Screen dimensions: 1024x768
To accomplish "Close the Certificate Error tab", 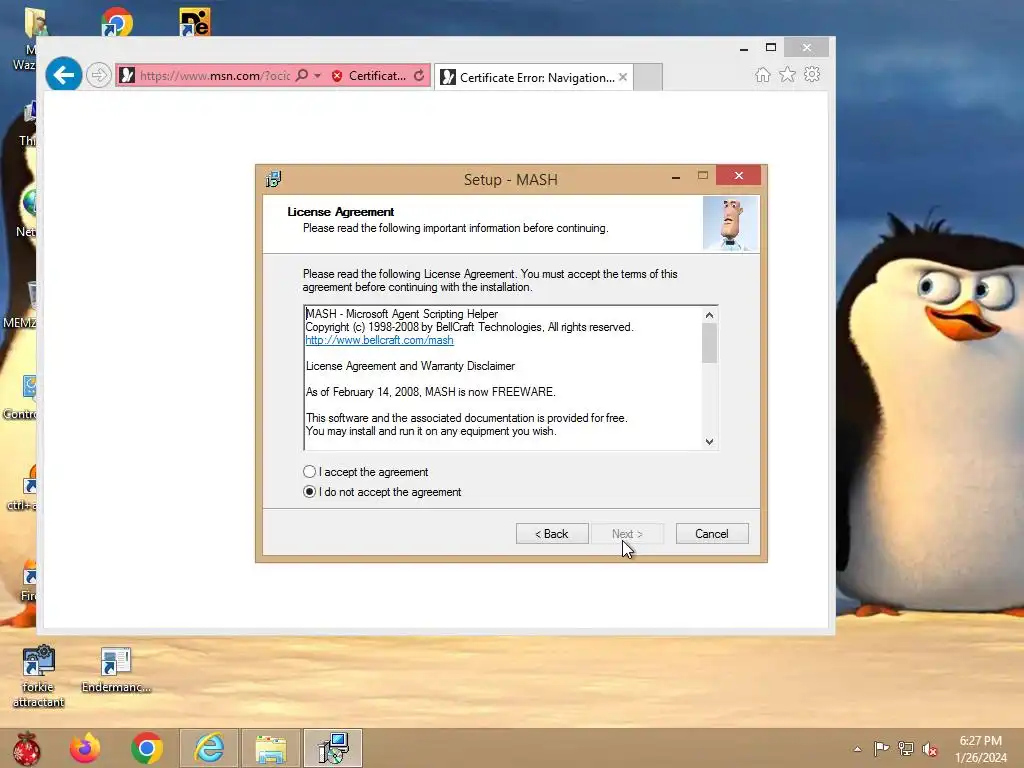I will (x=623, y=77).
